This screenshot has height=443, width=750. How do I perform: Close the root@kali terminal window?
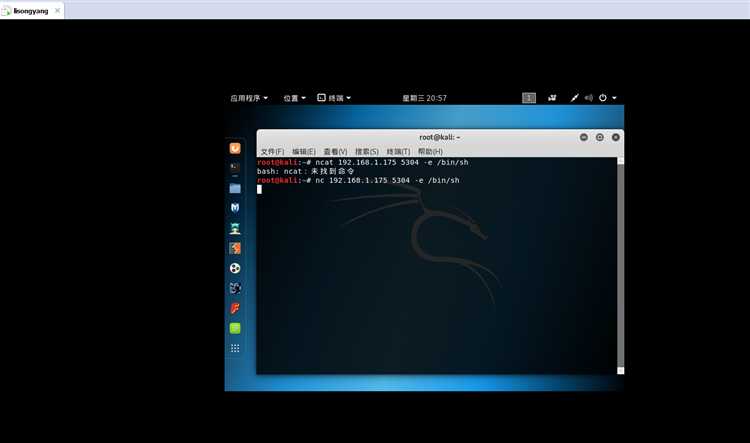616,137
